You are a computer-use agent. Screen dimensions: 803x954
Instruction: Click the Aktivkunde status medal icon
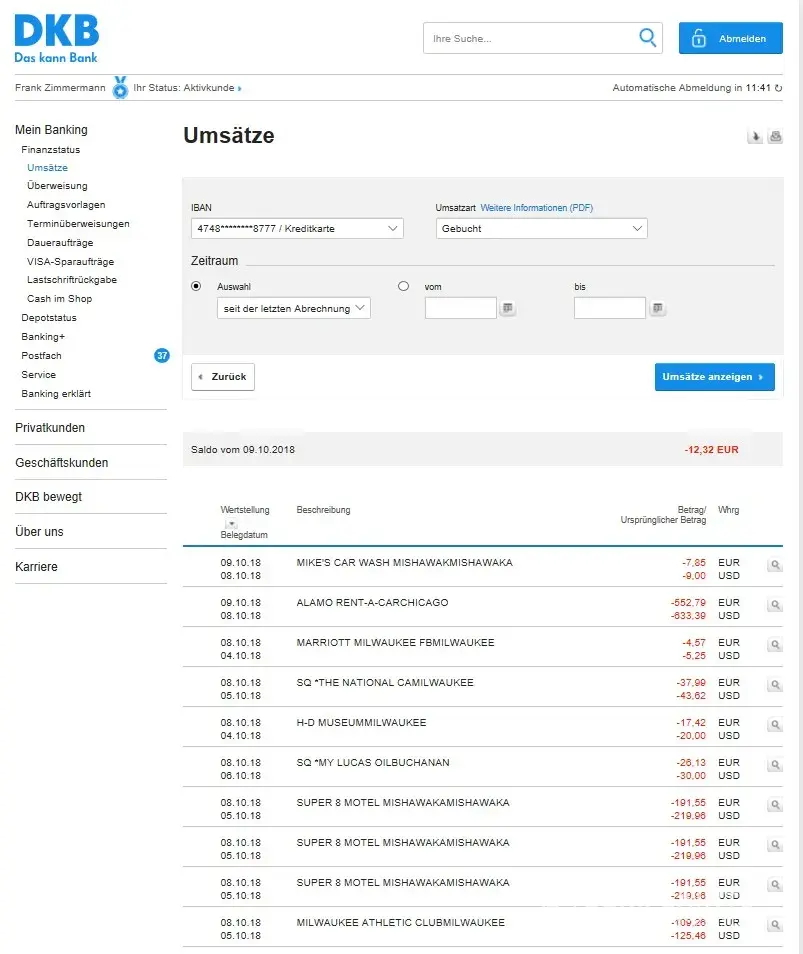pos(120,88)
